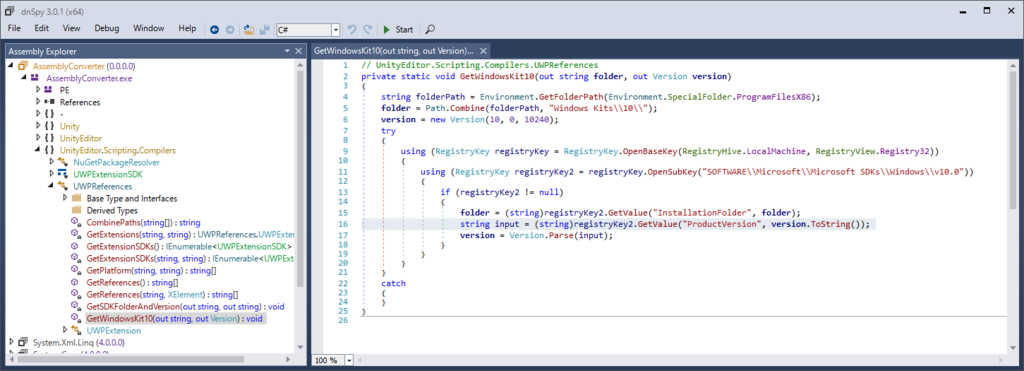Open the language C# combo box
This screenshot has width=1024, height=371.
(308, 29)
